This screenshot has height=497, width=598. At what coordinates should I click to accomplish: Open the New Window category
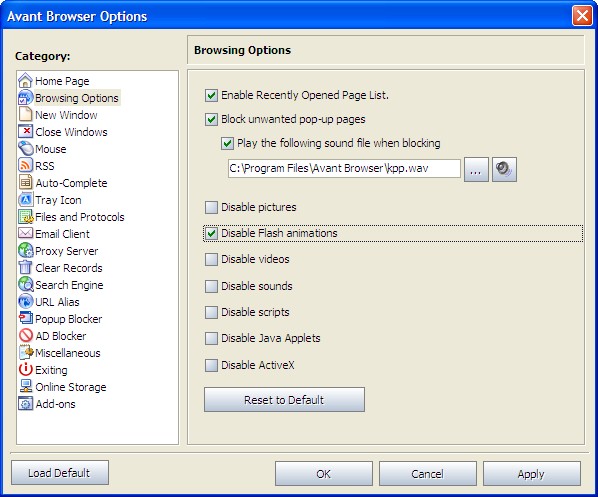point(66,115)
